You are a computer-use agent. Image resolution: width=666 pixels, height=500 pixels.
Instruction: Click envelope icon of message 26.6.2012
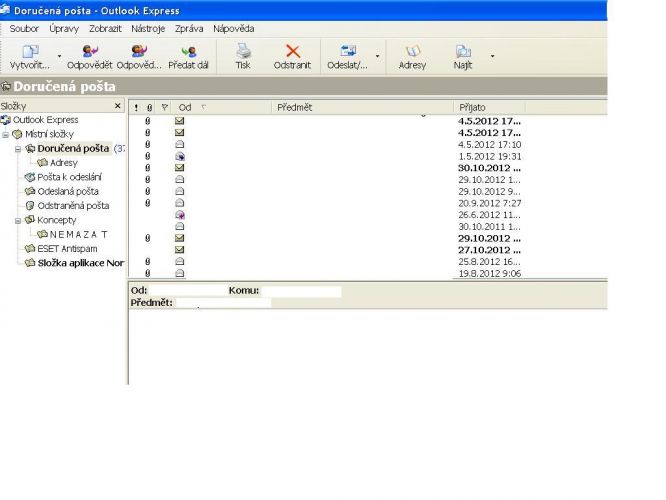[x=180, y=215]
